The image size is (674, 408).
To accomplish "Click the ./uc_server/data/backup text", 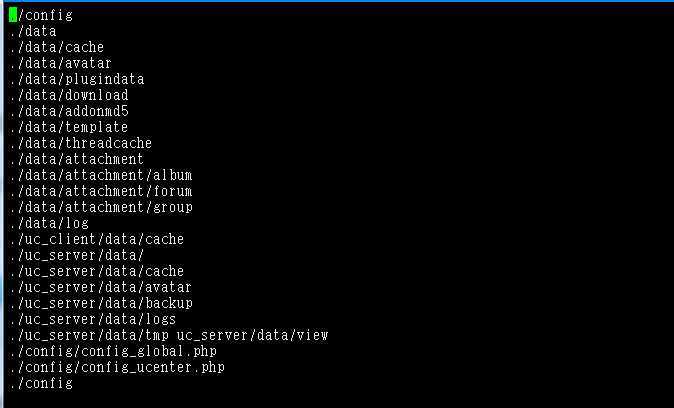I will click(x=101, y=303).
